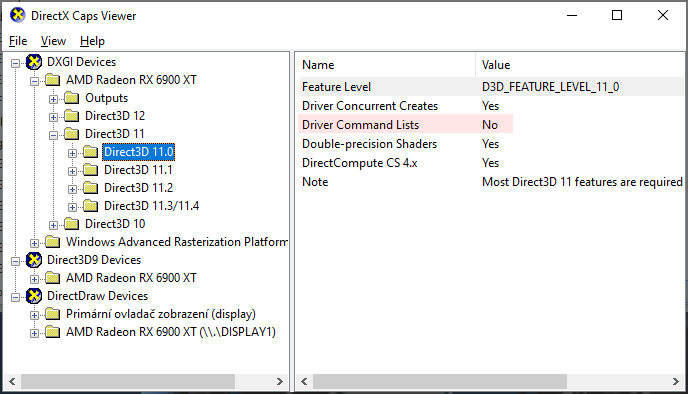
Task: Select Direct3D 11.3/11.4 tree item
Action: coord(151,206)
